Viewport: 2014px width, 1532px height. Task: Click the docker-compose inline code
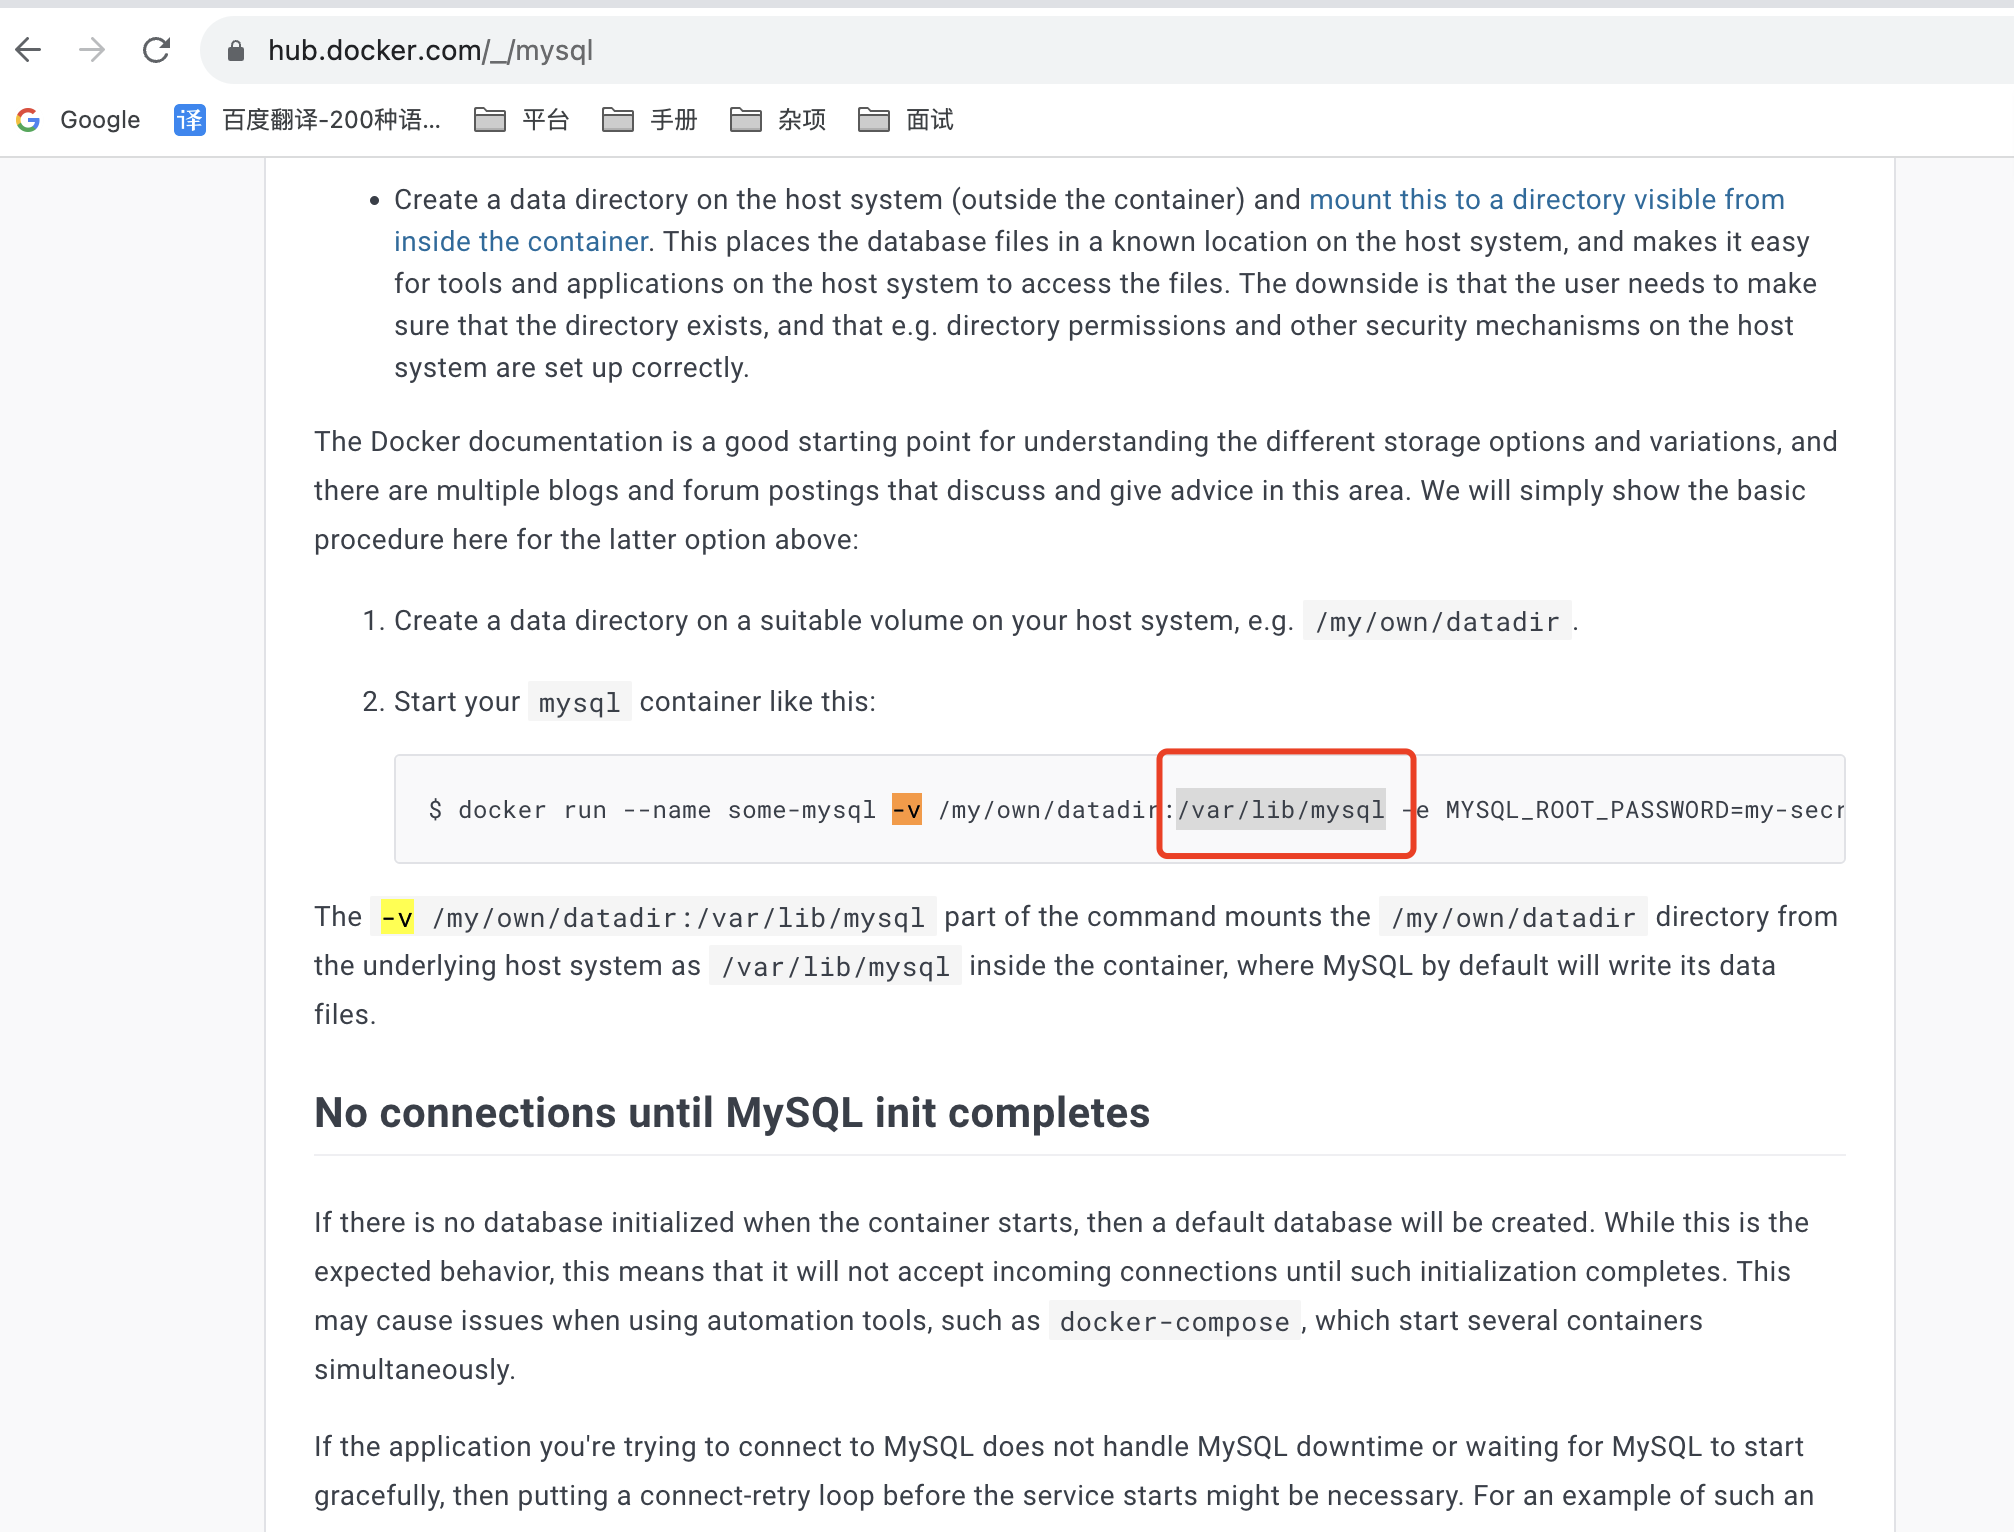(x=1174, y=1322)
